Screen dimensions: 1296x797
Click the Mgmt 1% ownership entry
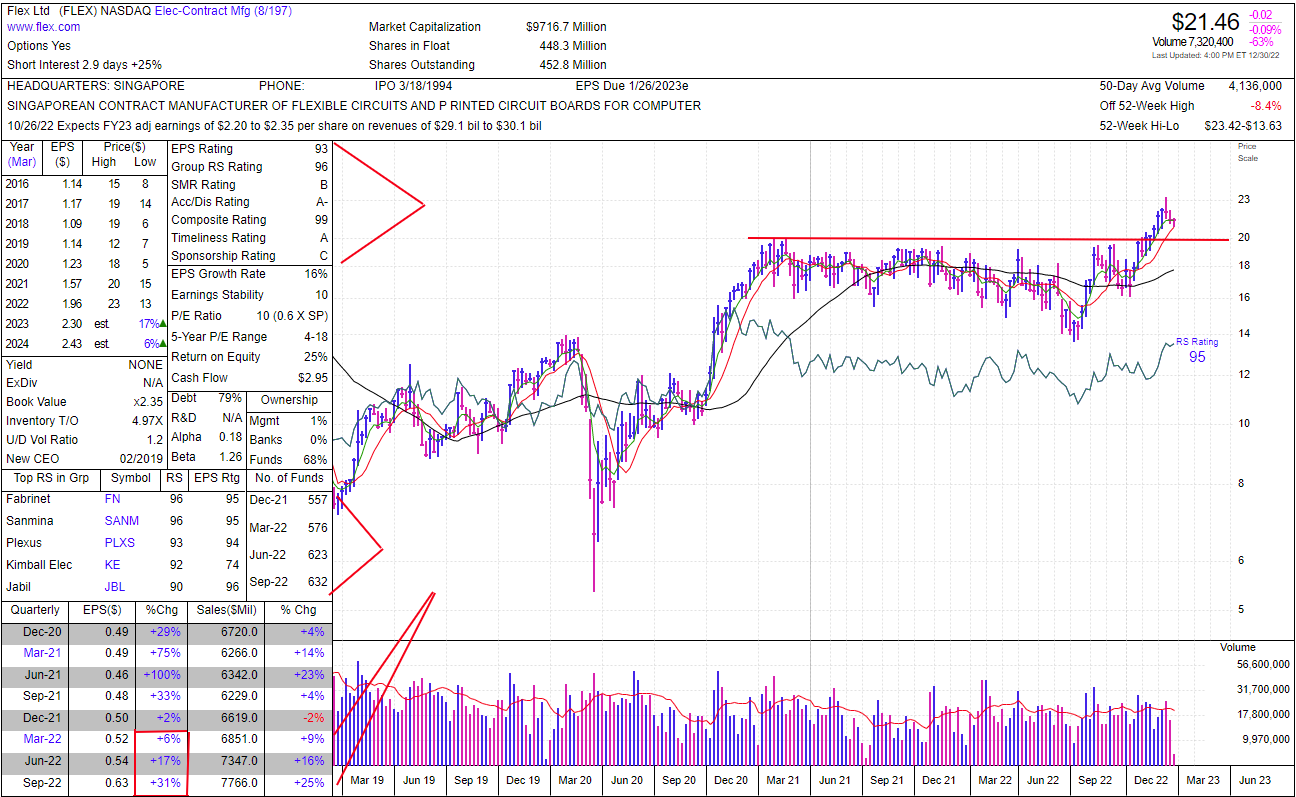[x=288, y=421]
